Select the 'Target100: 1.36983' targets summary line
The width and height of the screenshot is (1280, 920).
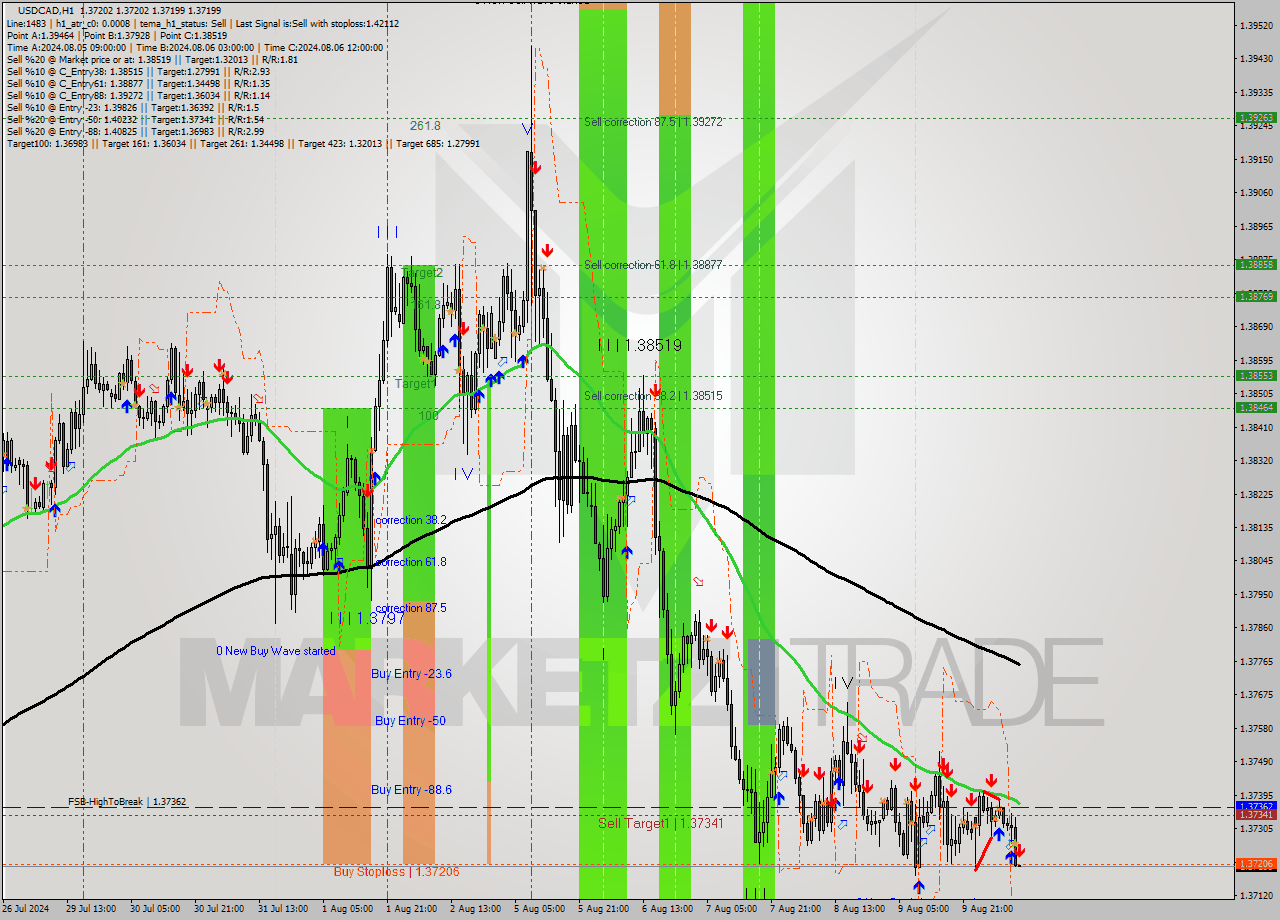click(x=243, y=143)
